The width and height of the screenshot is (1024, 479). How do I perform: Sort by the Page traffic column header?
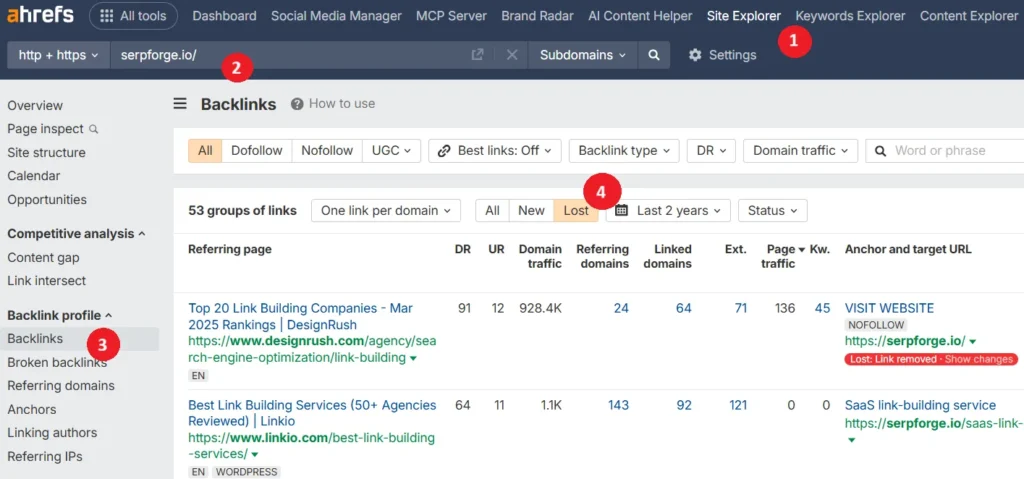coord(783,256)
